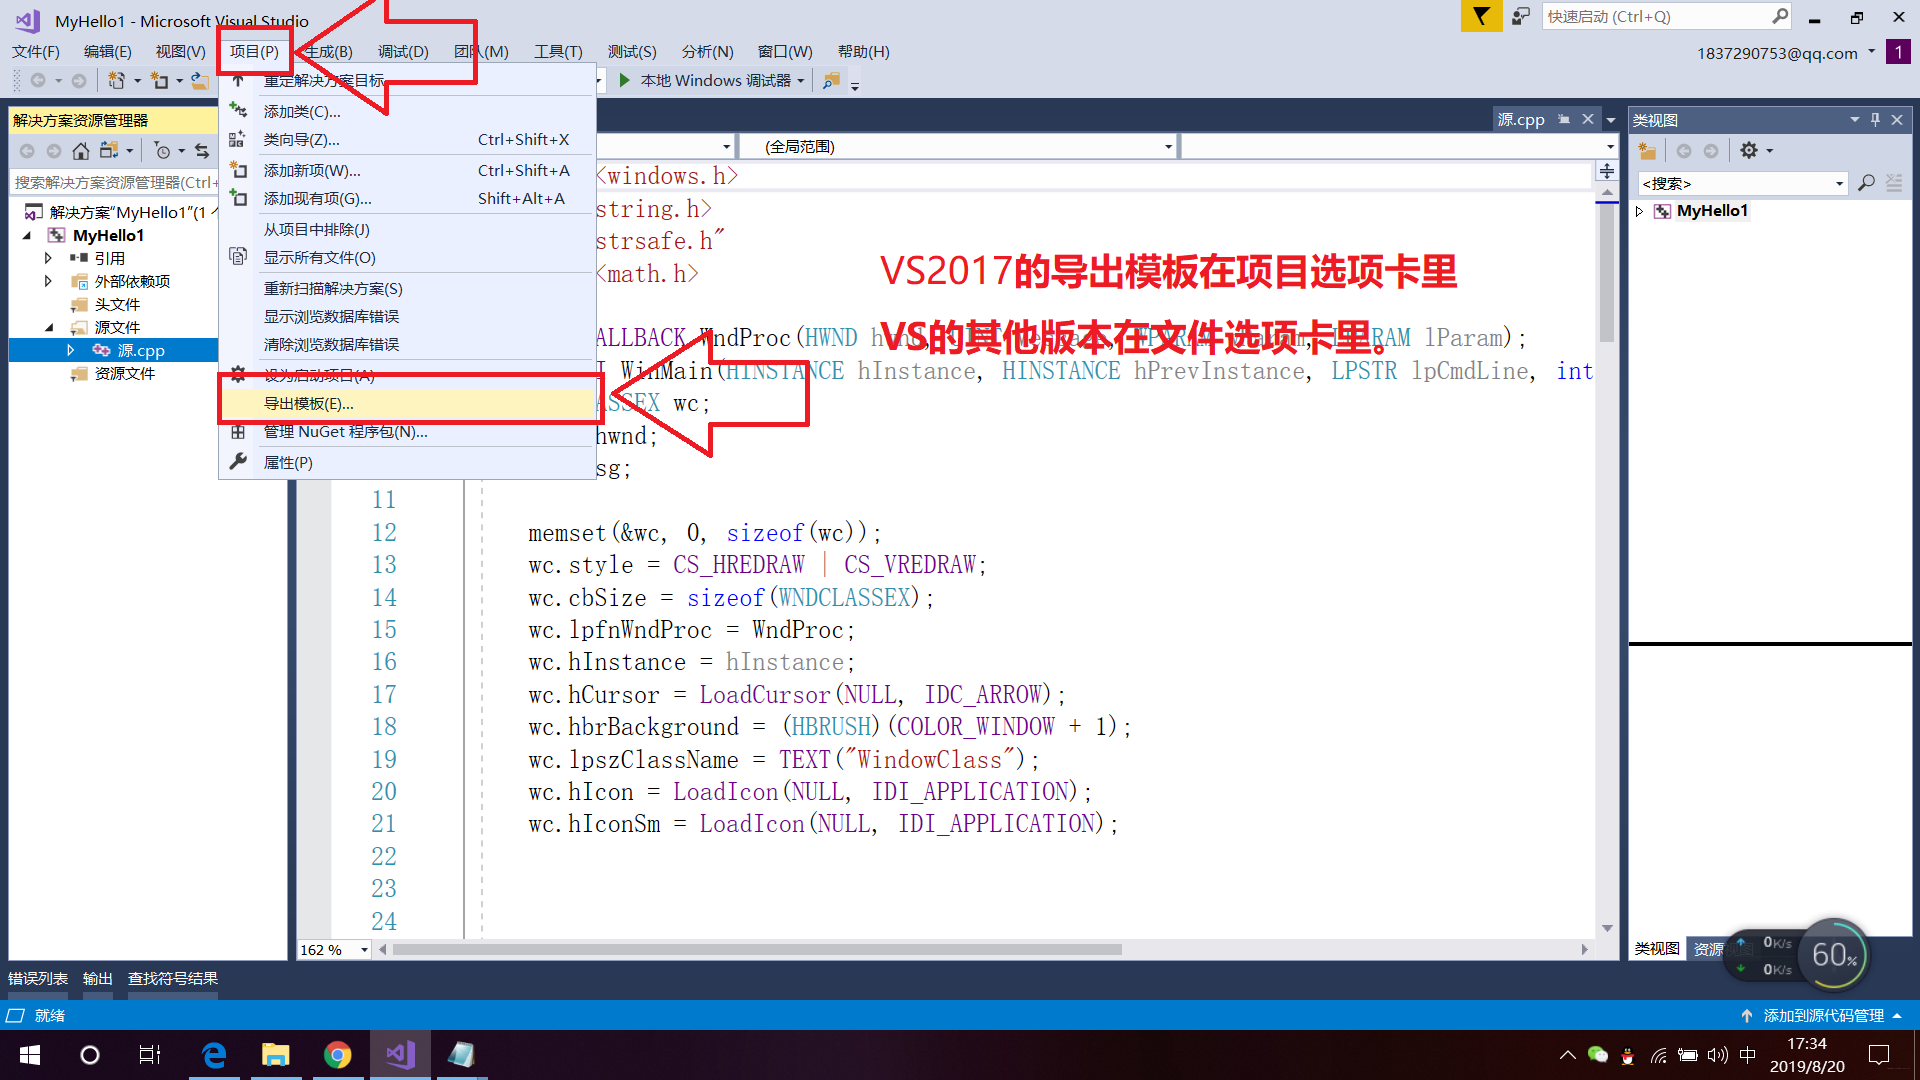
Task: Open the 全局范围 scope dropdown
Action: tap(1168, 147)
